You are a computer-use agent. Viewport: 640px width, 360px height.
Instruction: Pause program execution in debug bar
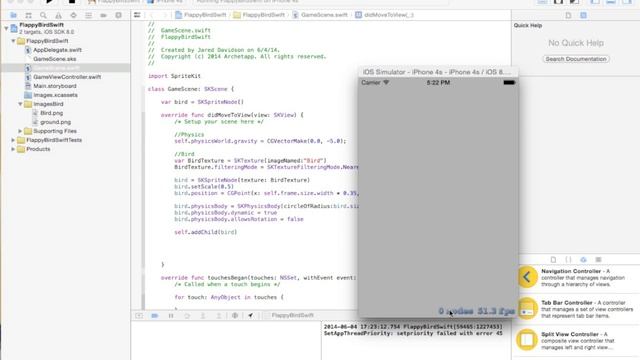[x=171, y=316]
